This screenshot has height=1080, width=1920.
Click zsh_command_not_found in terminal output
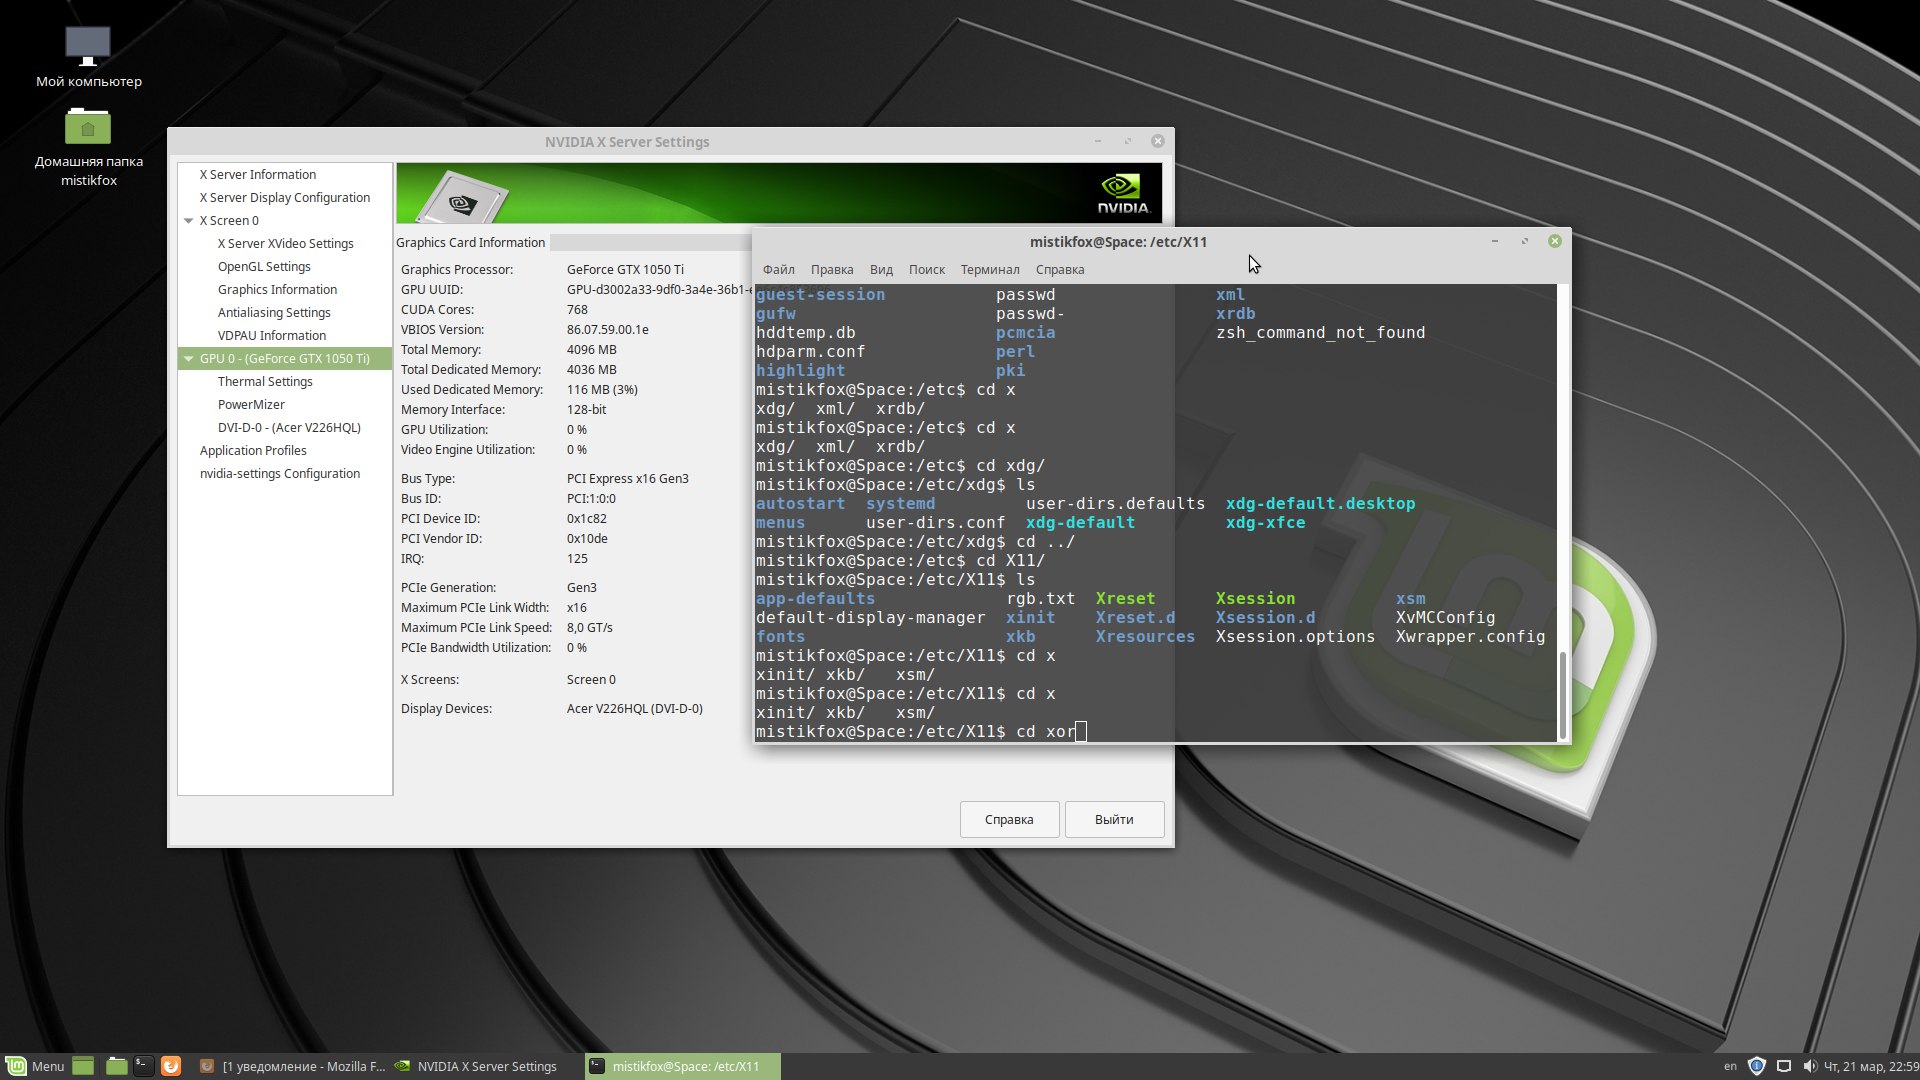point(1320,332)
